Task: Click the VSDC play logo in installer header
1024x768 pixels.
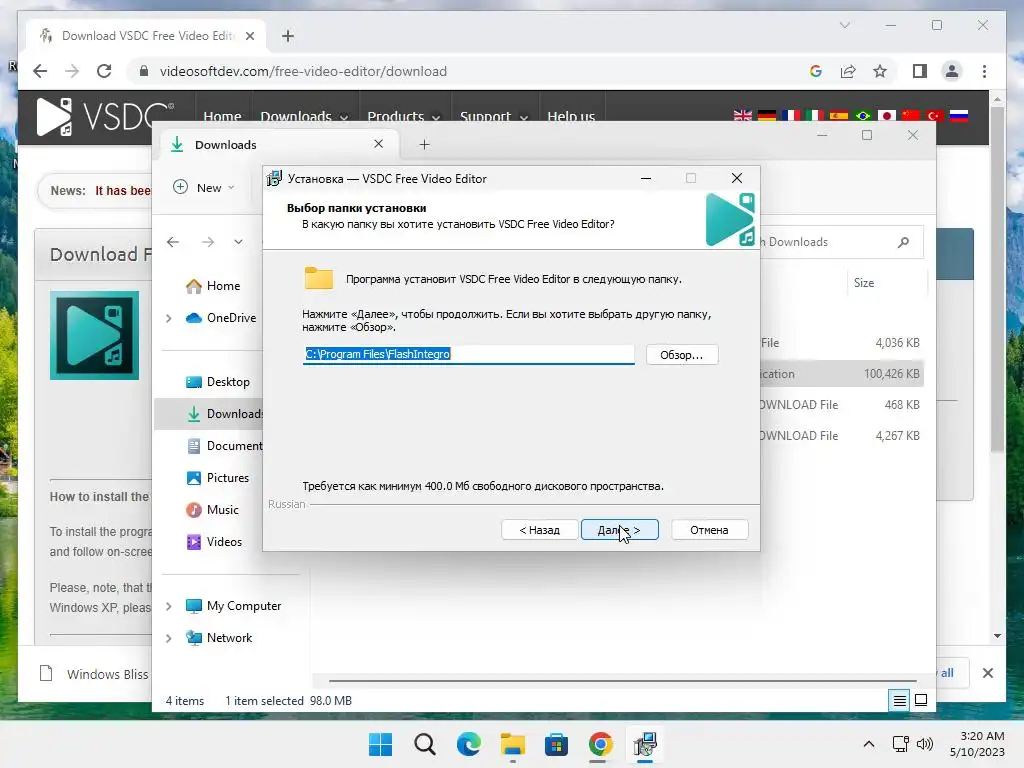Action: coord(730,219)
